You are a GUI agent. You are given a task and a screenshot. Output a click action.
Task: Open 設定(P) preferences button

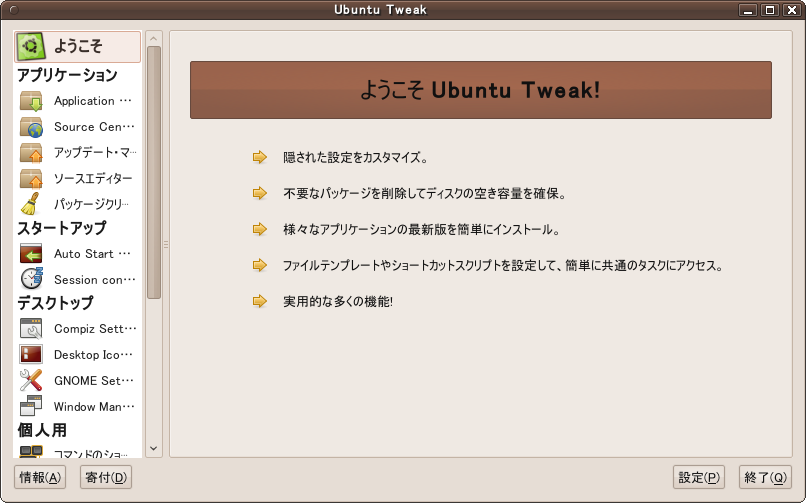(x=700, y=478)
